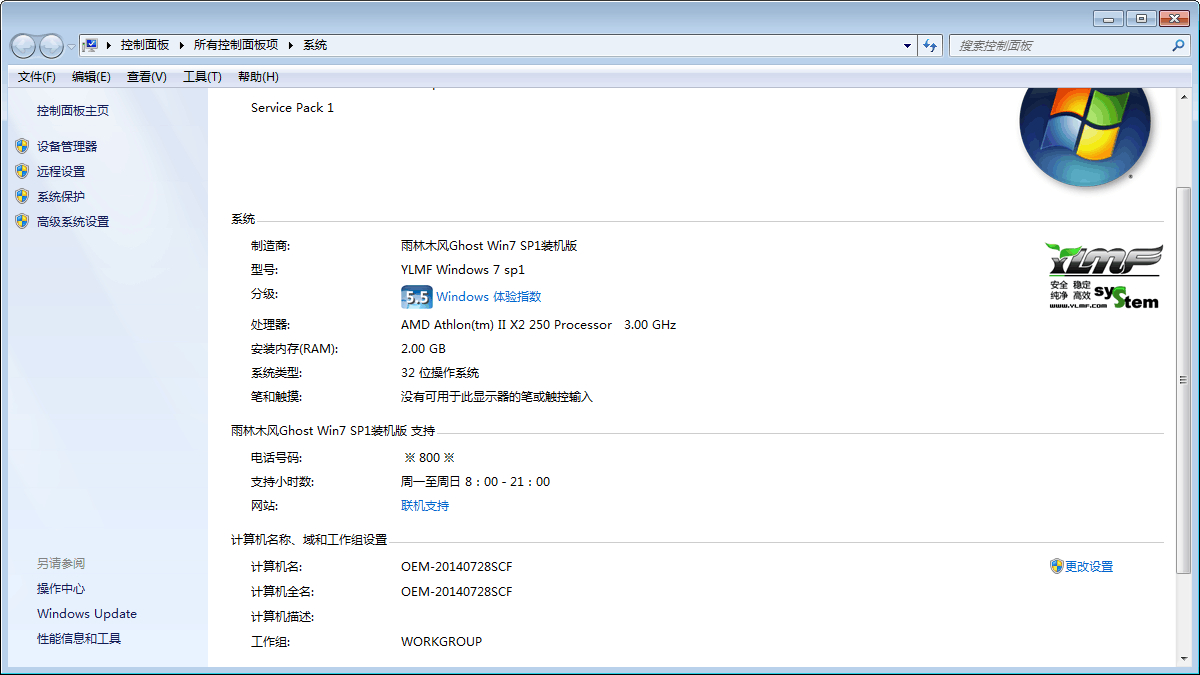Minimize the System window
Viewport: 1200px width, 675px height.
1108,18
